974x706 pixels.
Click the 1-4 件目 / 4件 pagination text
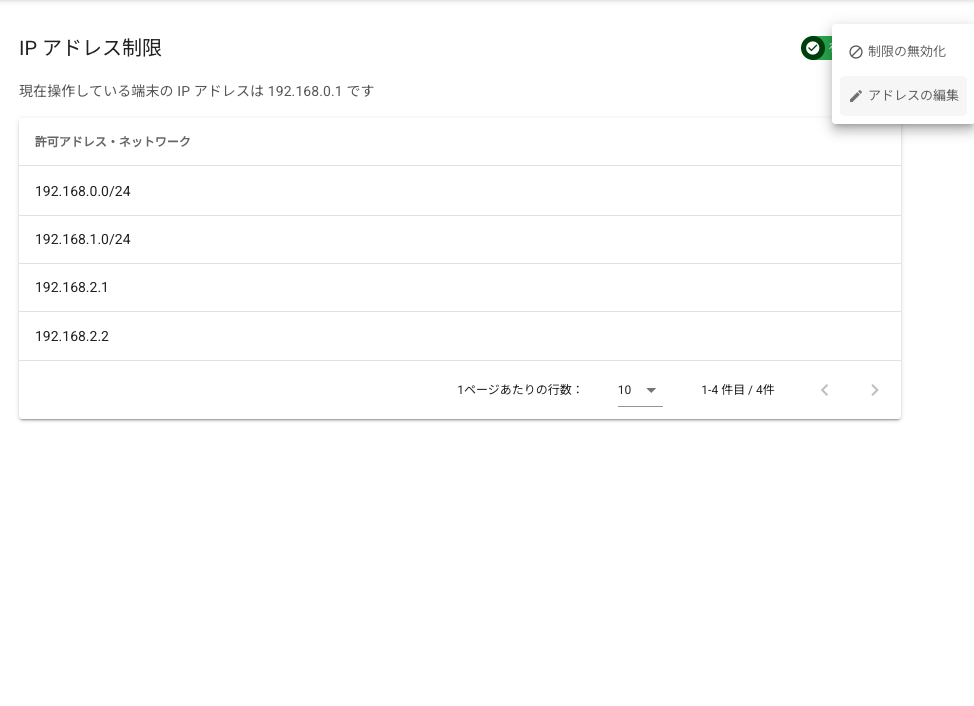point(738,390)
